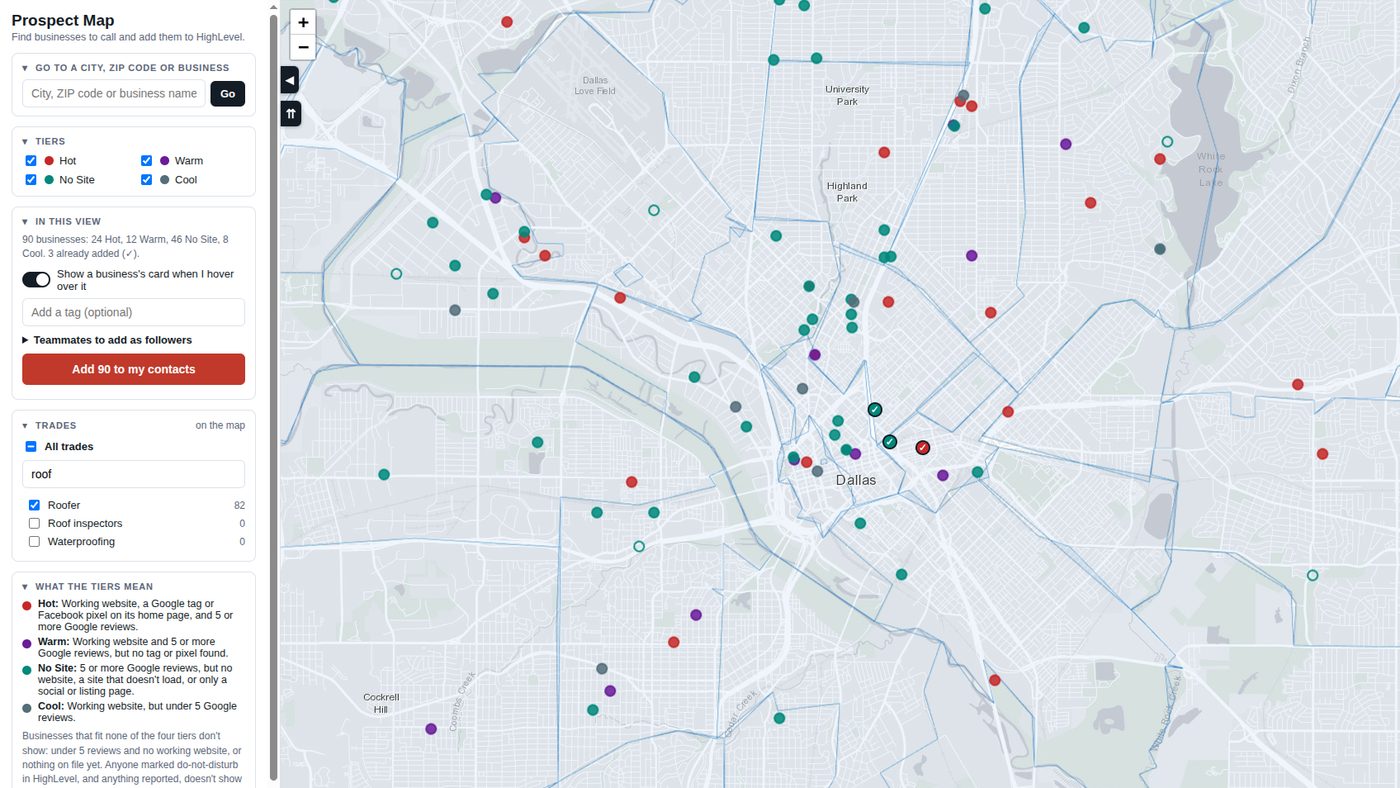This screenshot has width=1400, height=788.
Task: Expand Teammates to add as followers
Action: (107, 340)
